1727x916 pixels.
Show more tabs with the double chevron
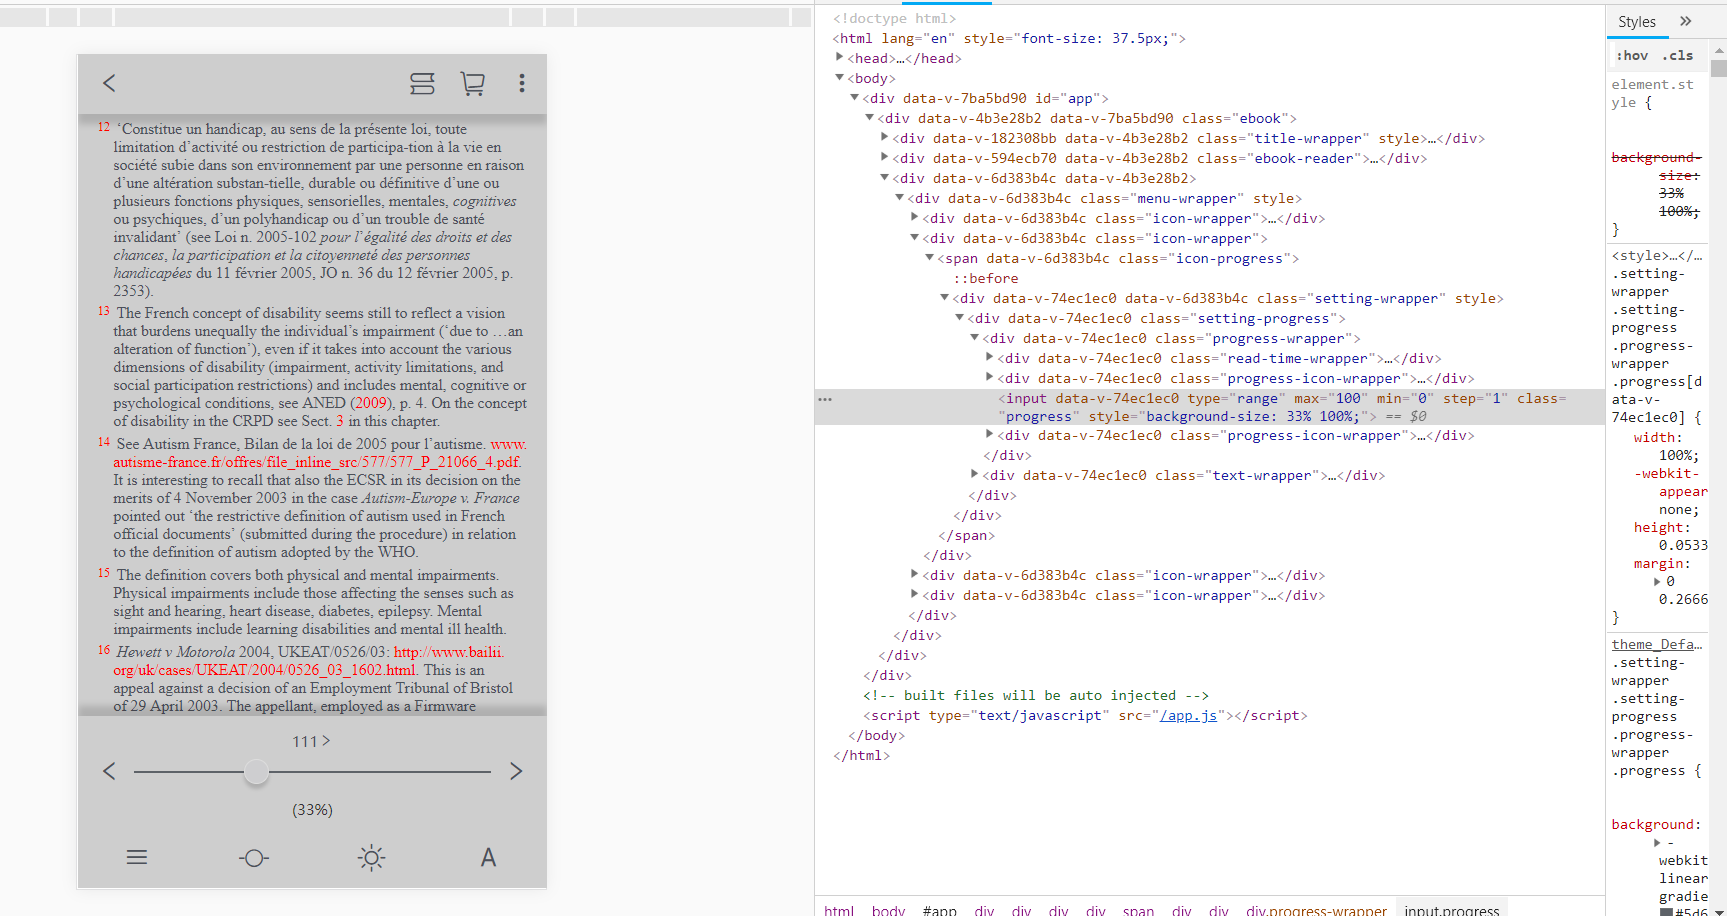click(1686, 21)
